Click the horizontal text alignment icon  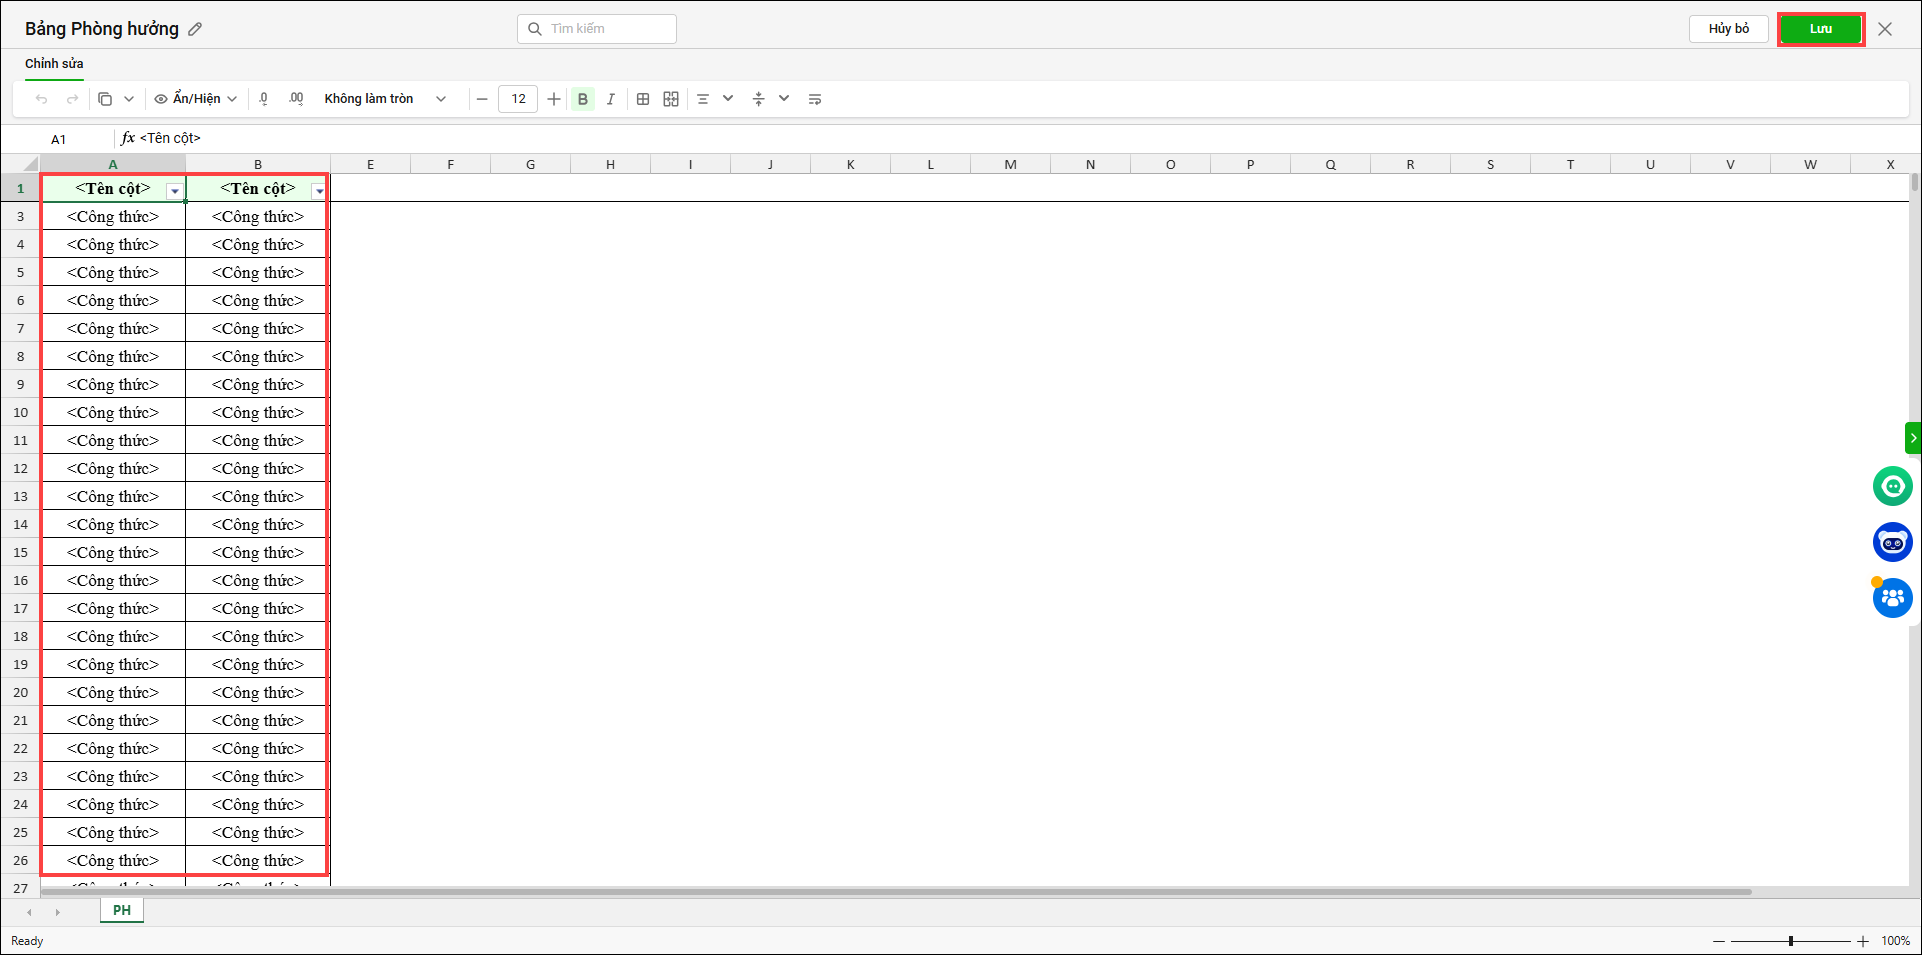coord(703,99)
